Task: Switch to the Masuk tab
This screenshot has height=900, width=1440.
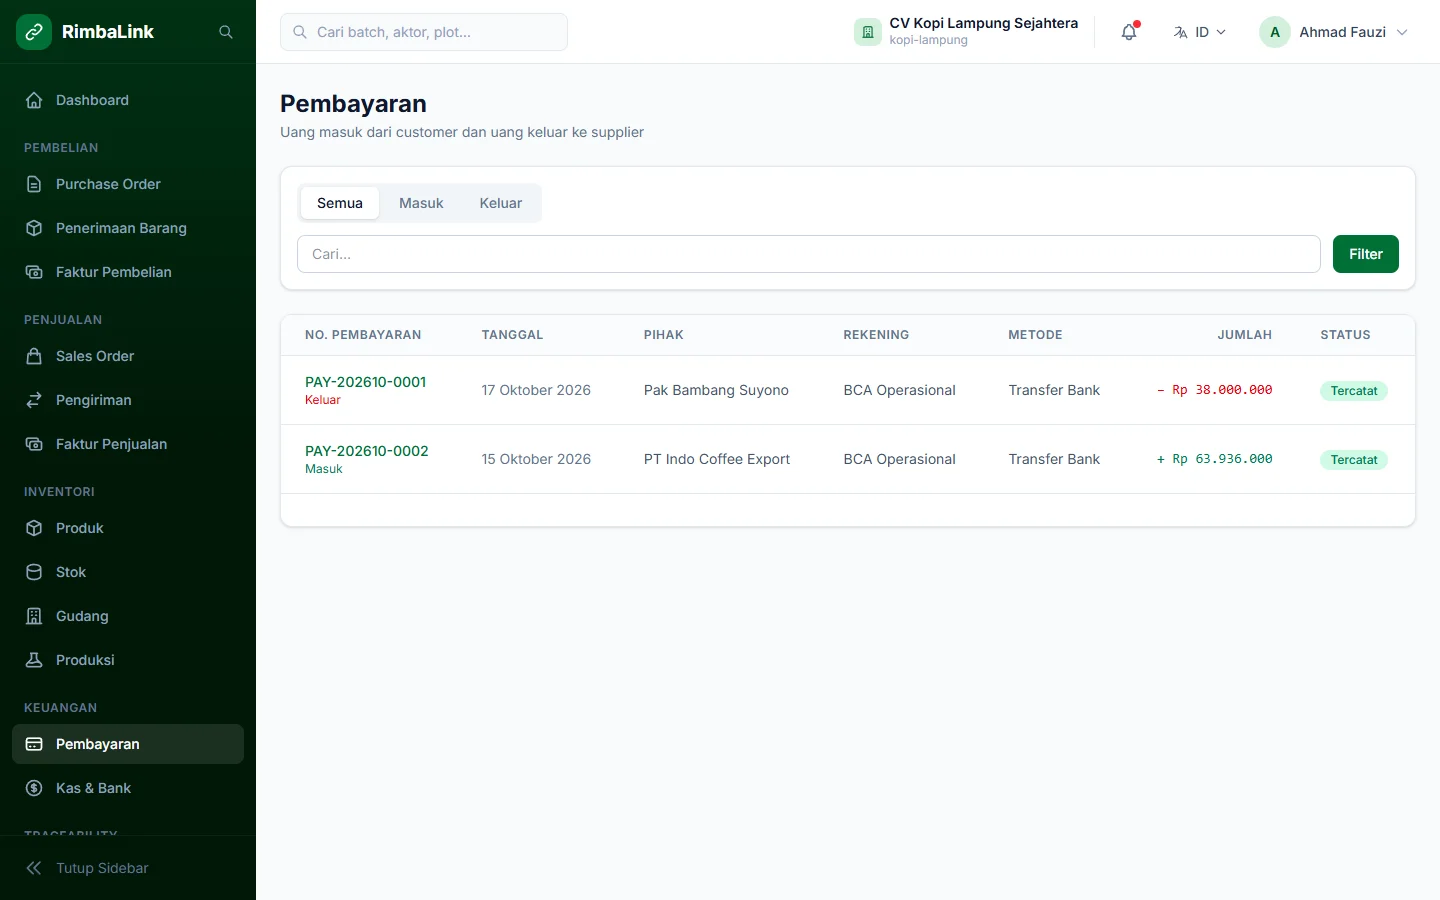Action: tap(421, 203)
